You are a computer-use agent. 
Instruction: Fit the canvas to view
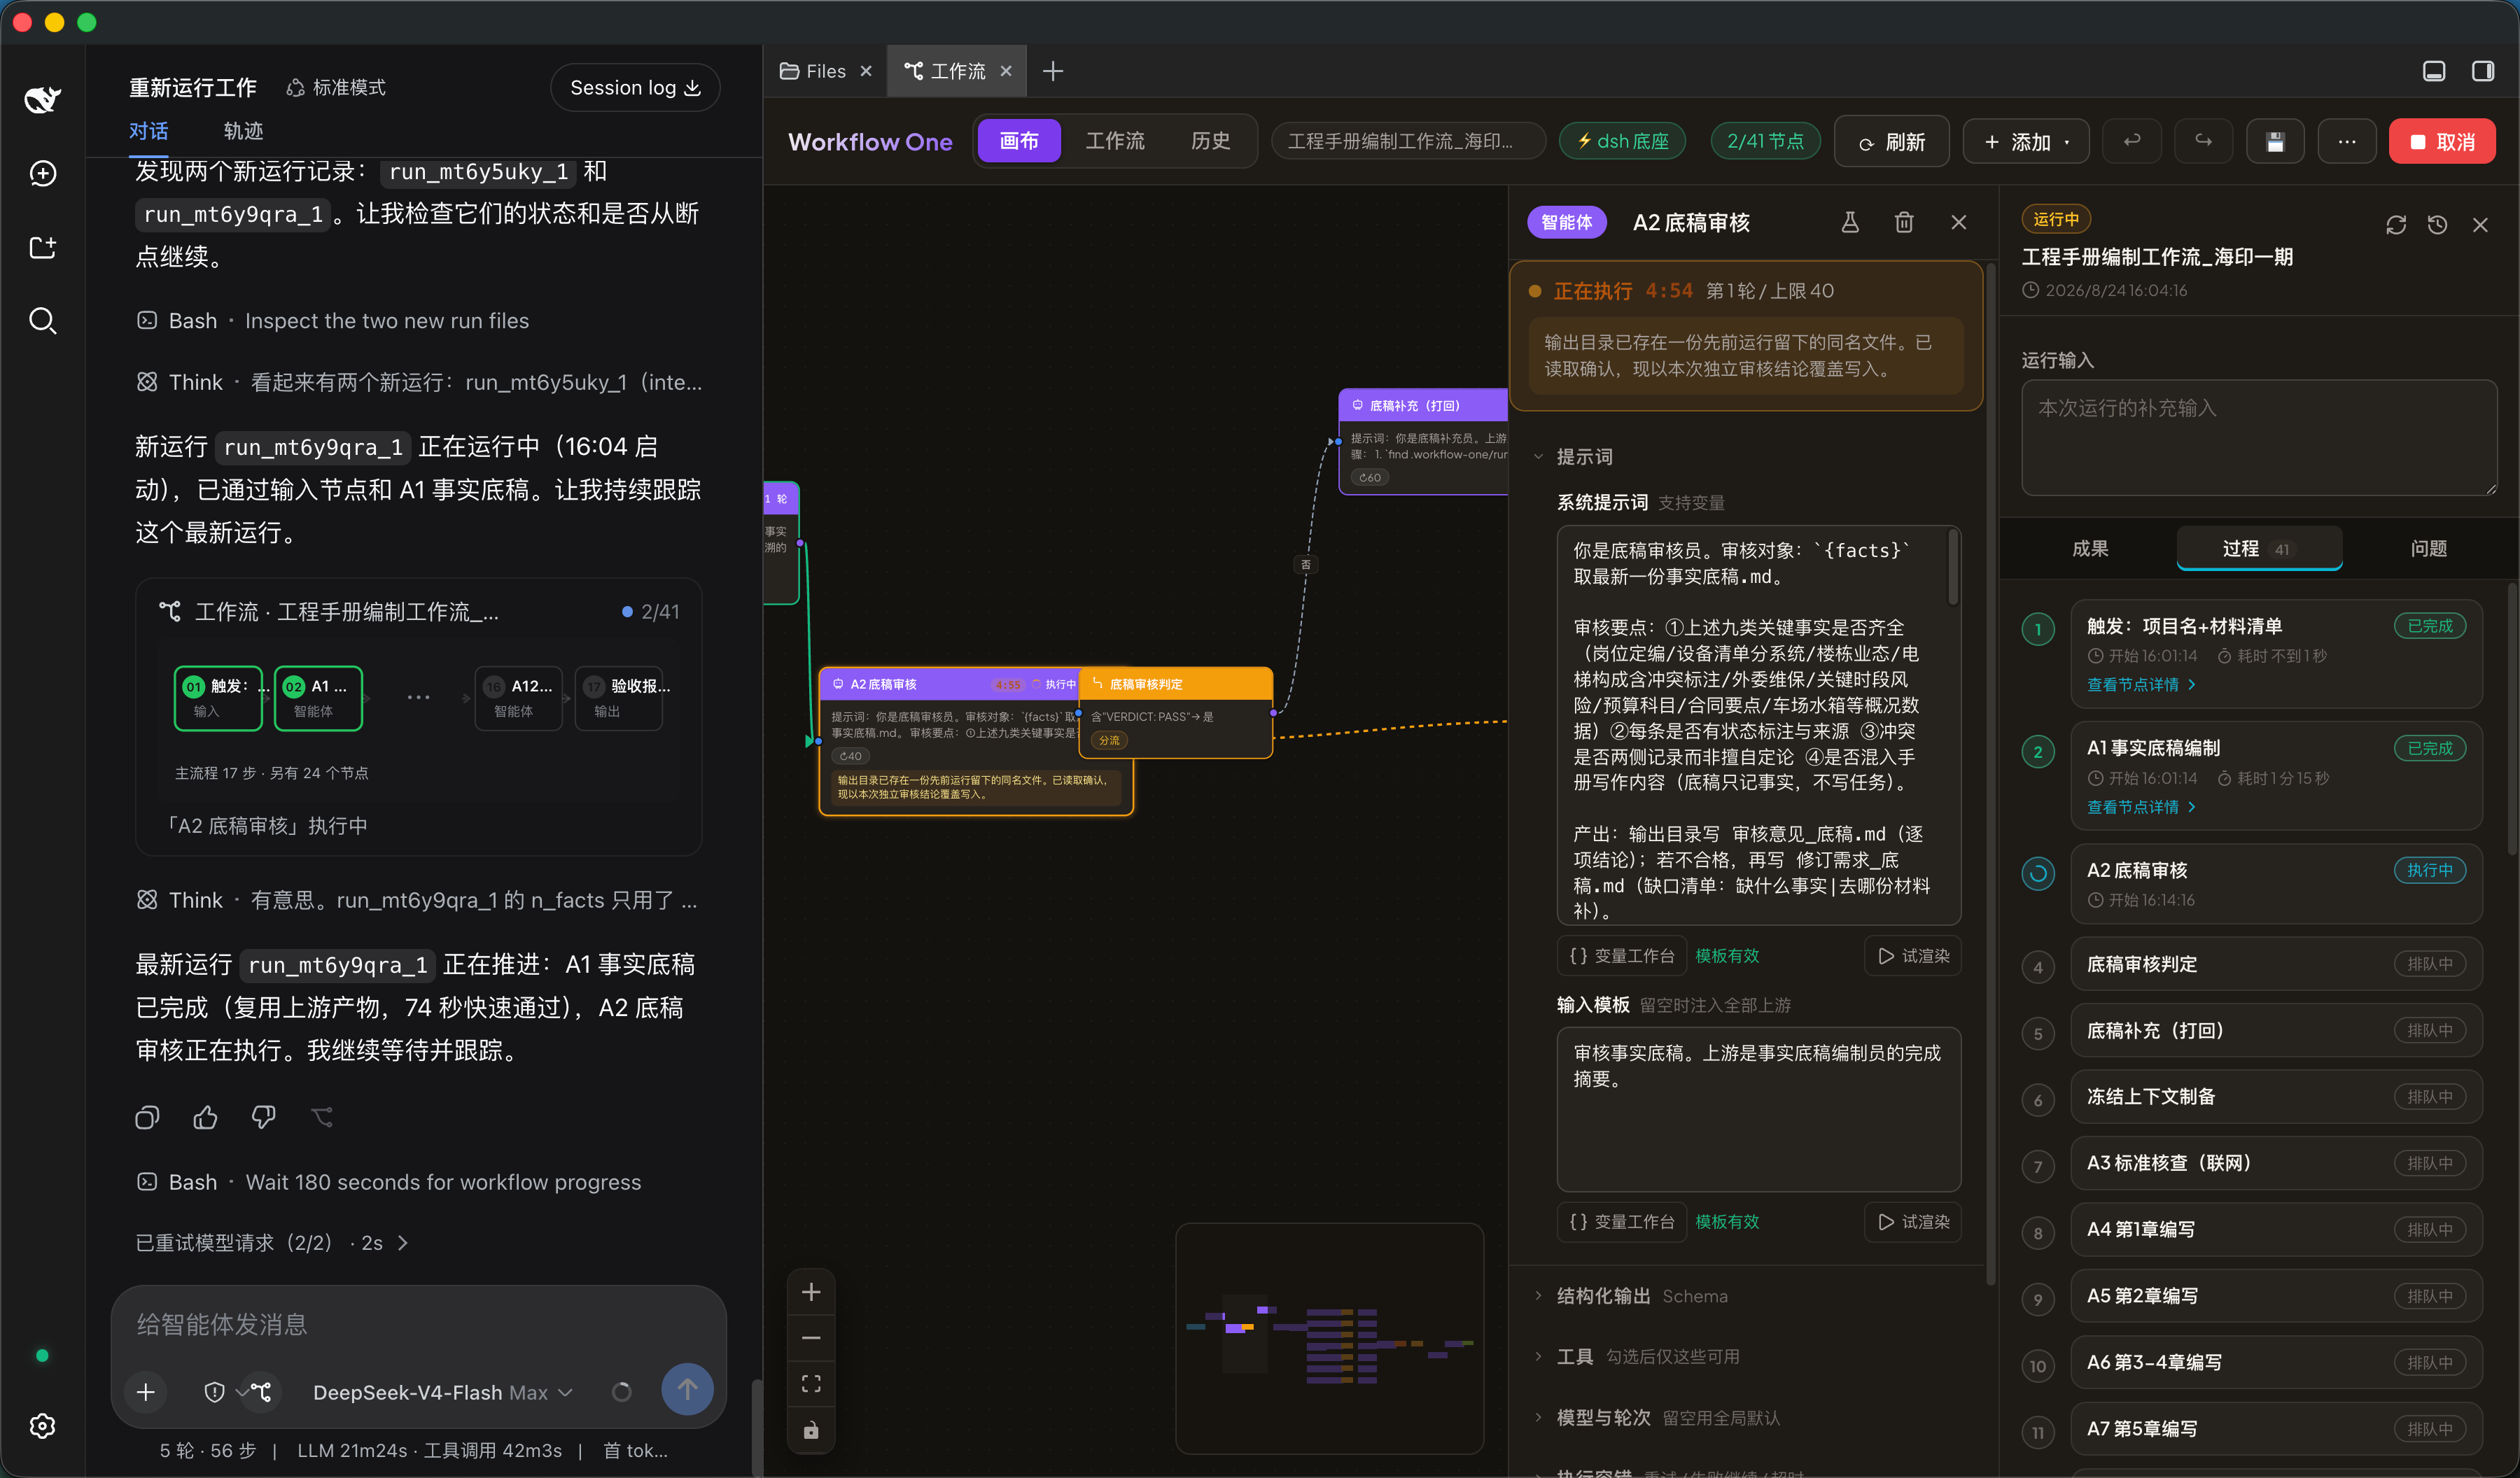pos(811,1384)
